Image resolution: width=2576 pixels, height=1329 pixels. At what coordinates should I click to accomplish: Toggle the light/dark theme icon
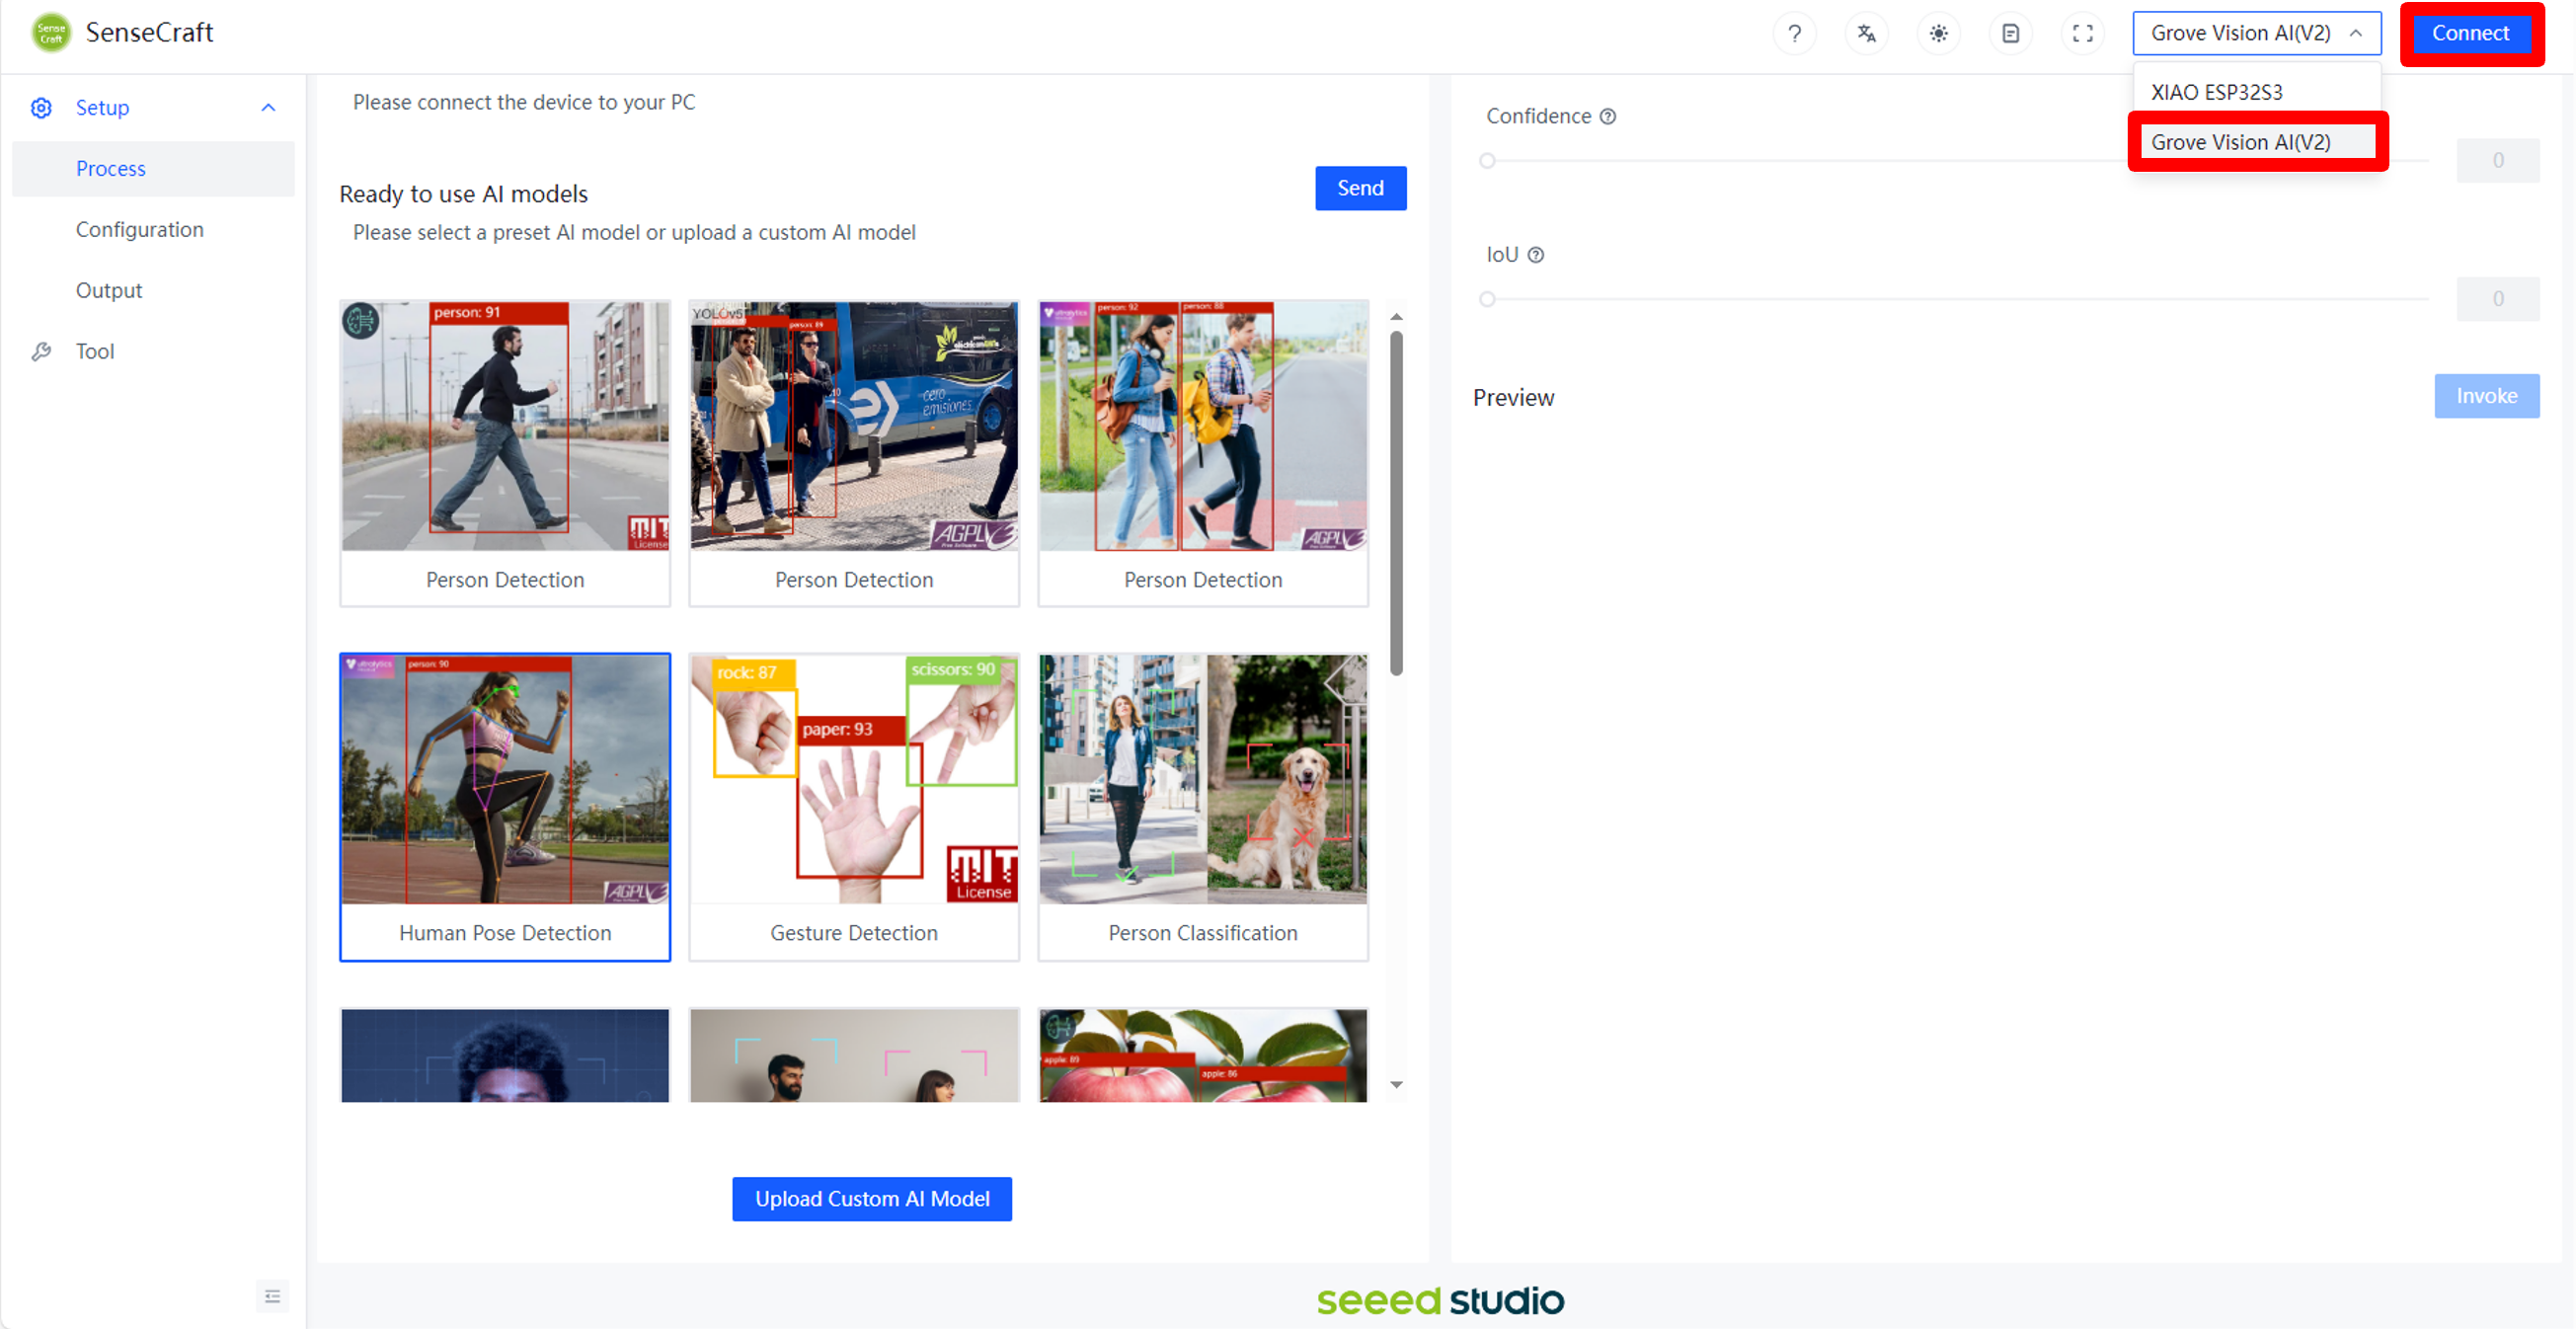click(1938, 33)
